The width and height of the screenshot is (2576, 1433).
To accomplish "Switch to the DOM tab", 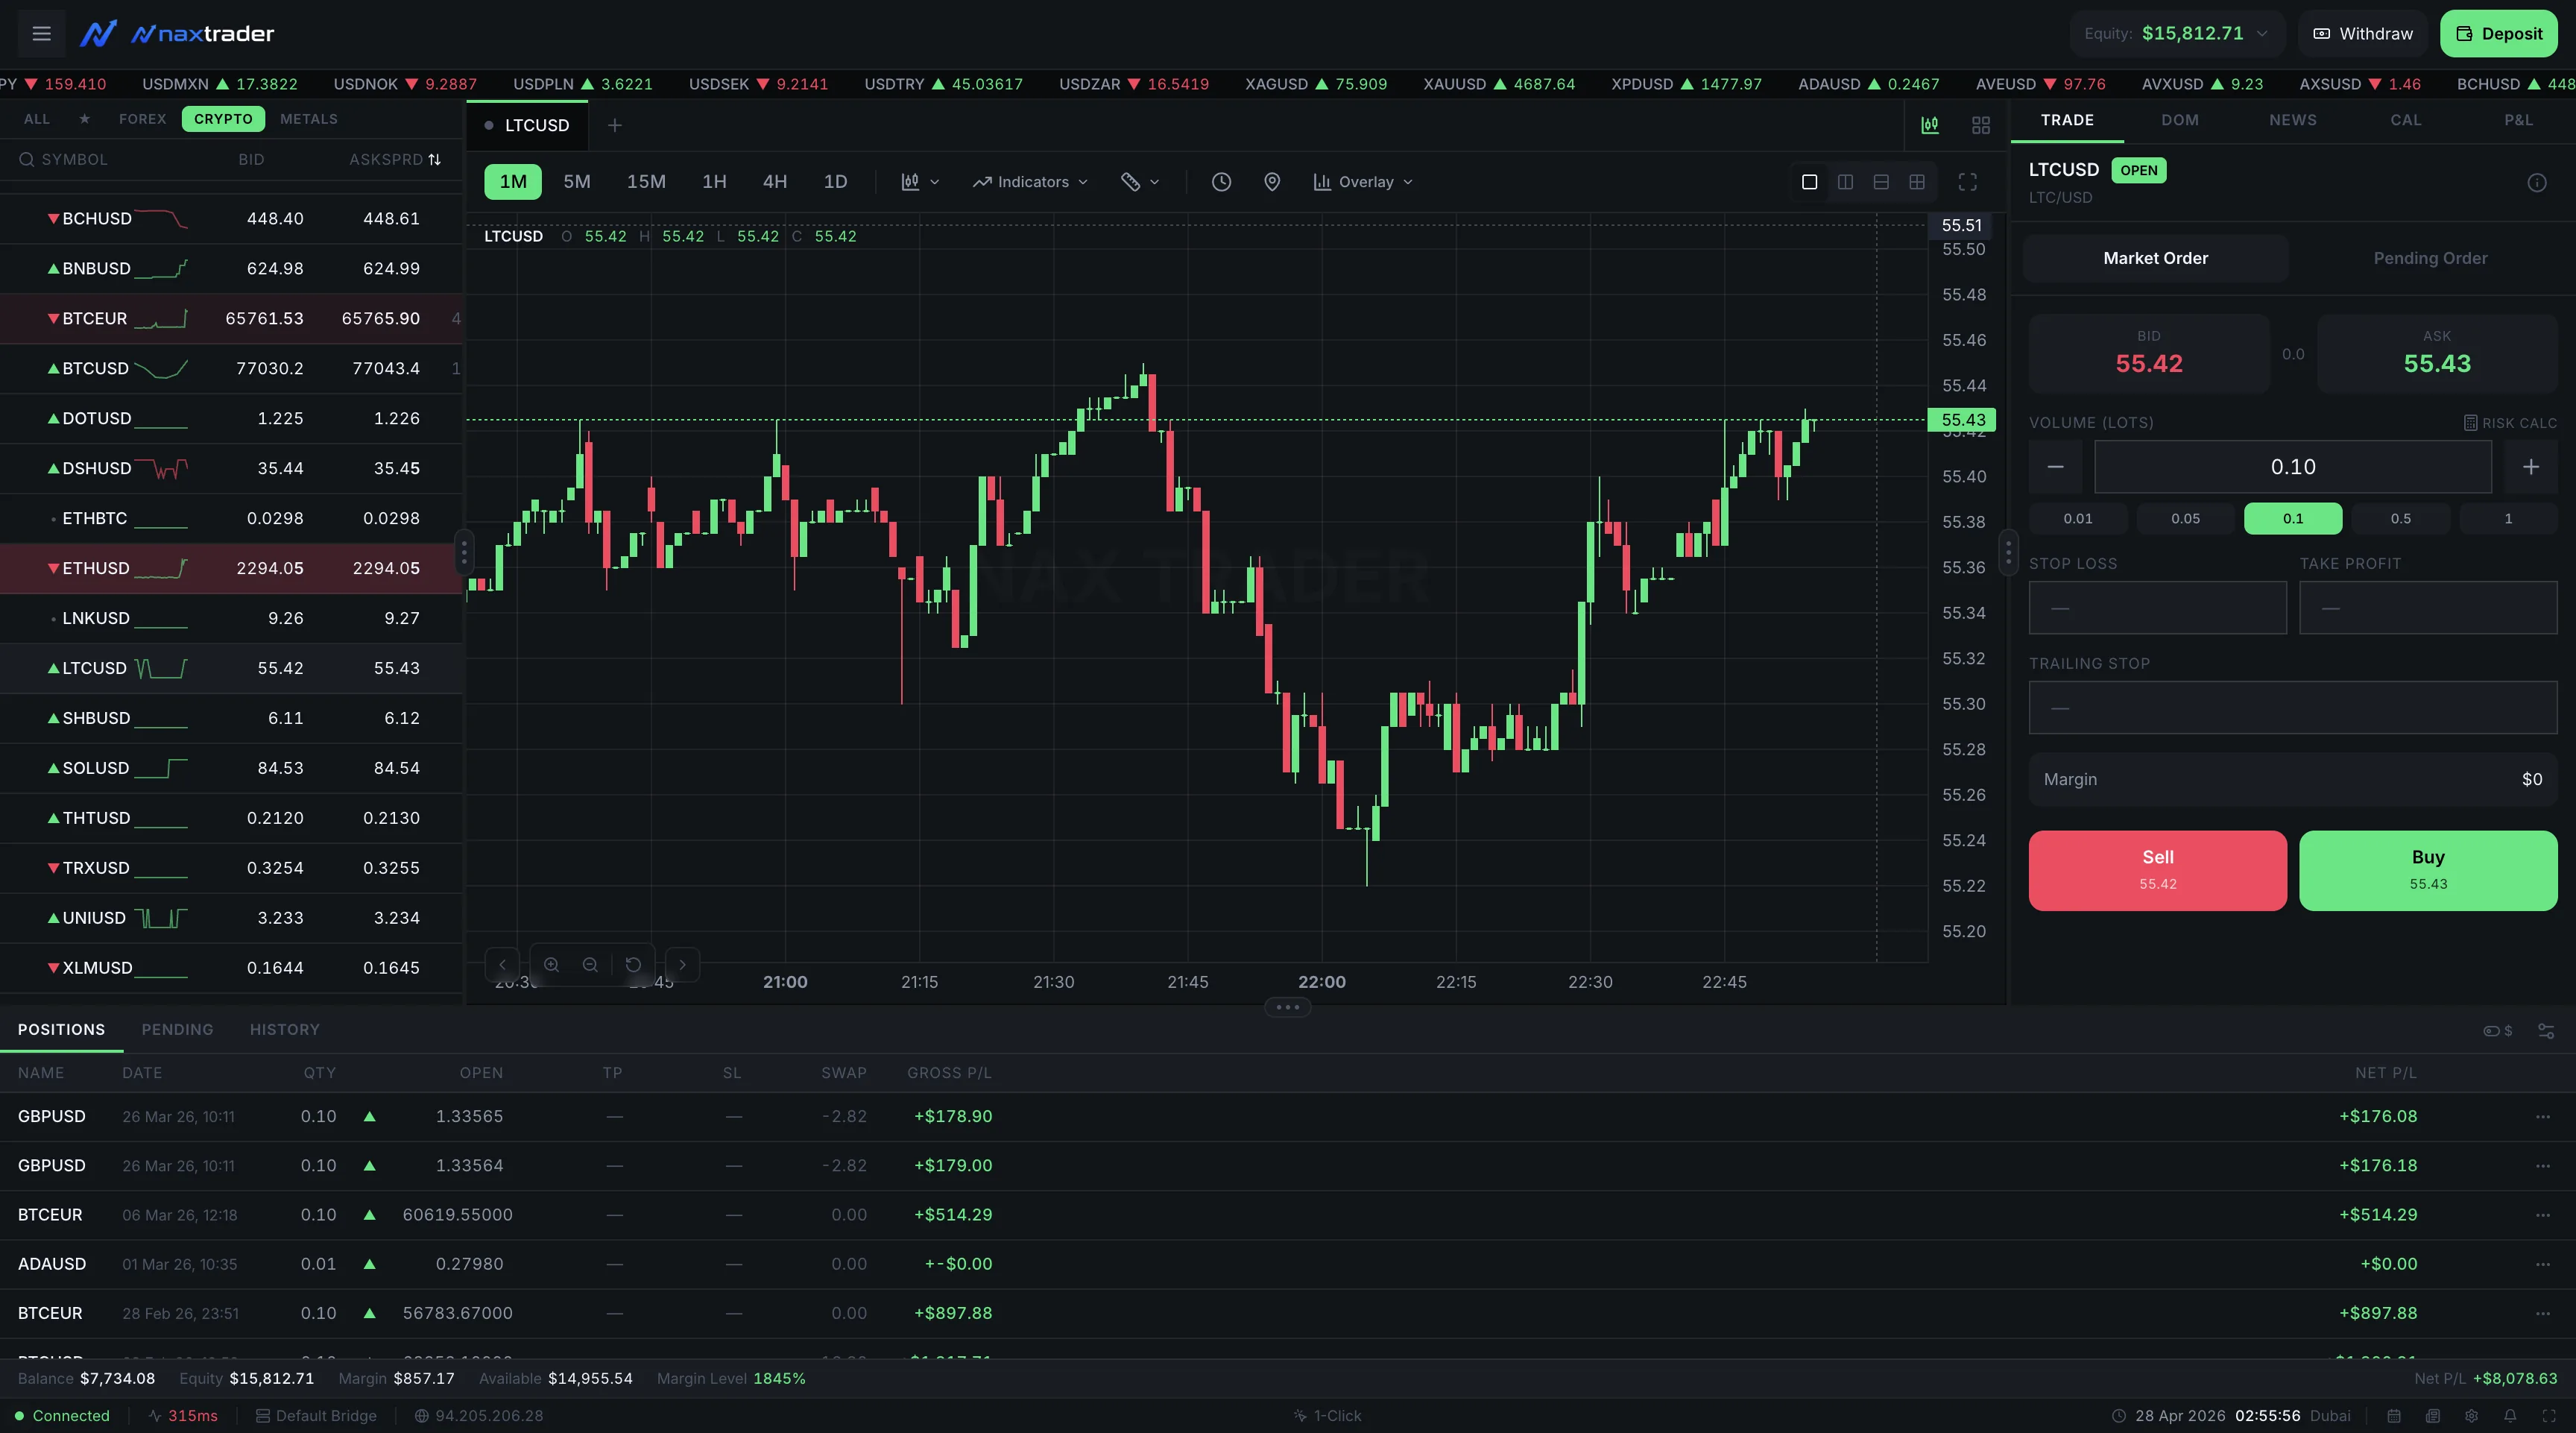I will click(2179, 120).
